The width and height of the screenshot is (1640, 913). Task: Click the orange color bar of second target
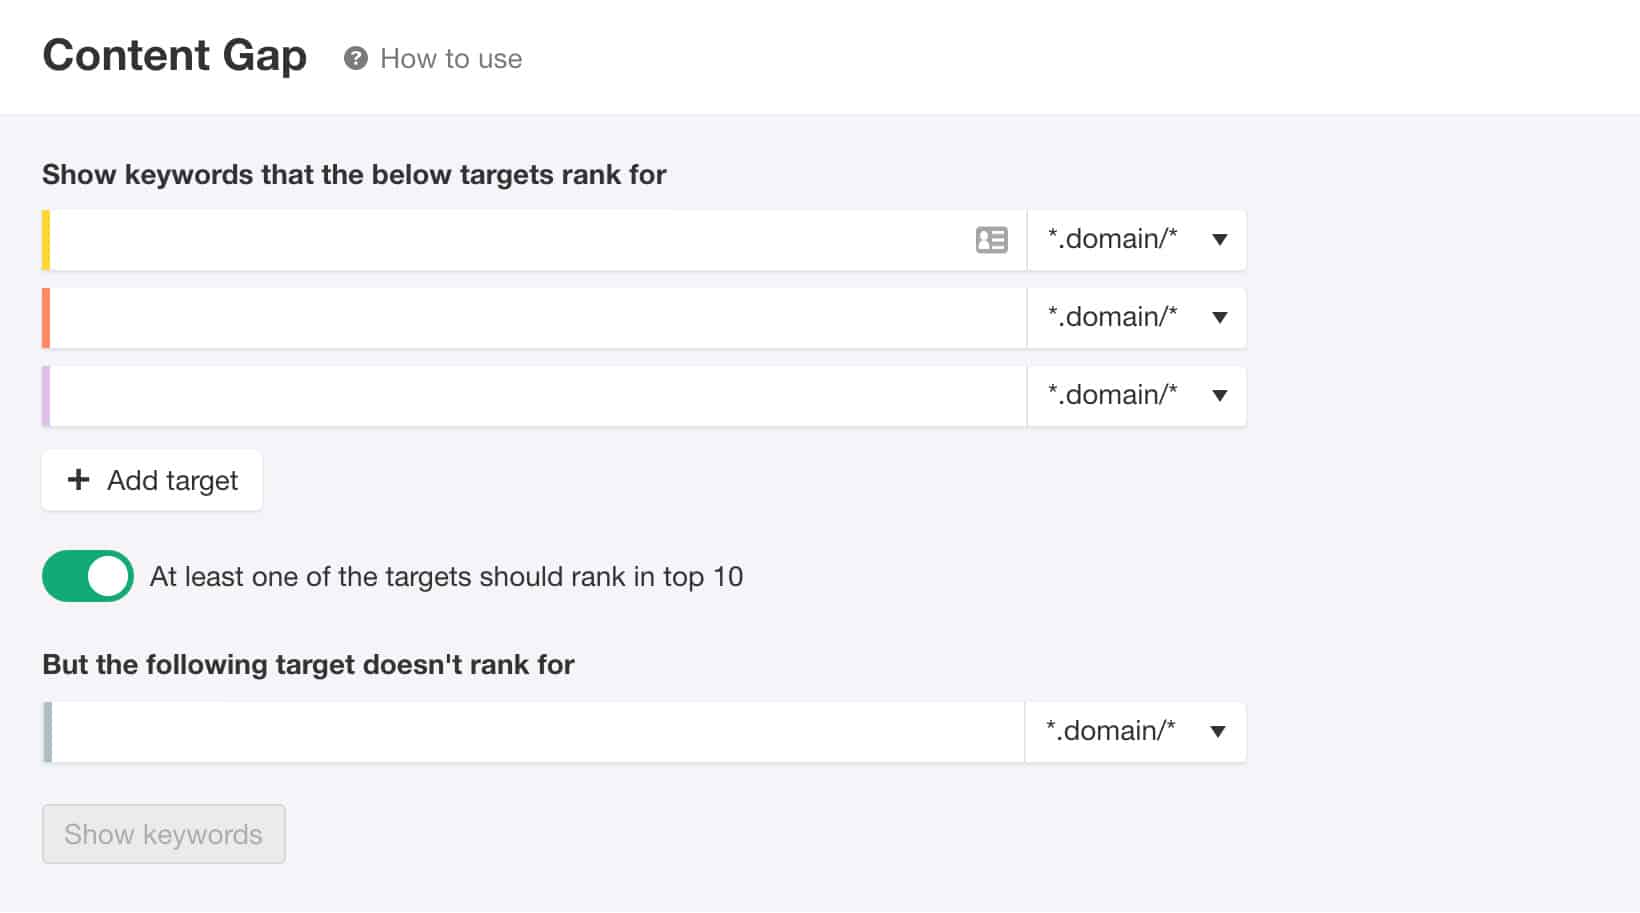pos(46,318)
